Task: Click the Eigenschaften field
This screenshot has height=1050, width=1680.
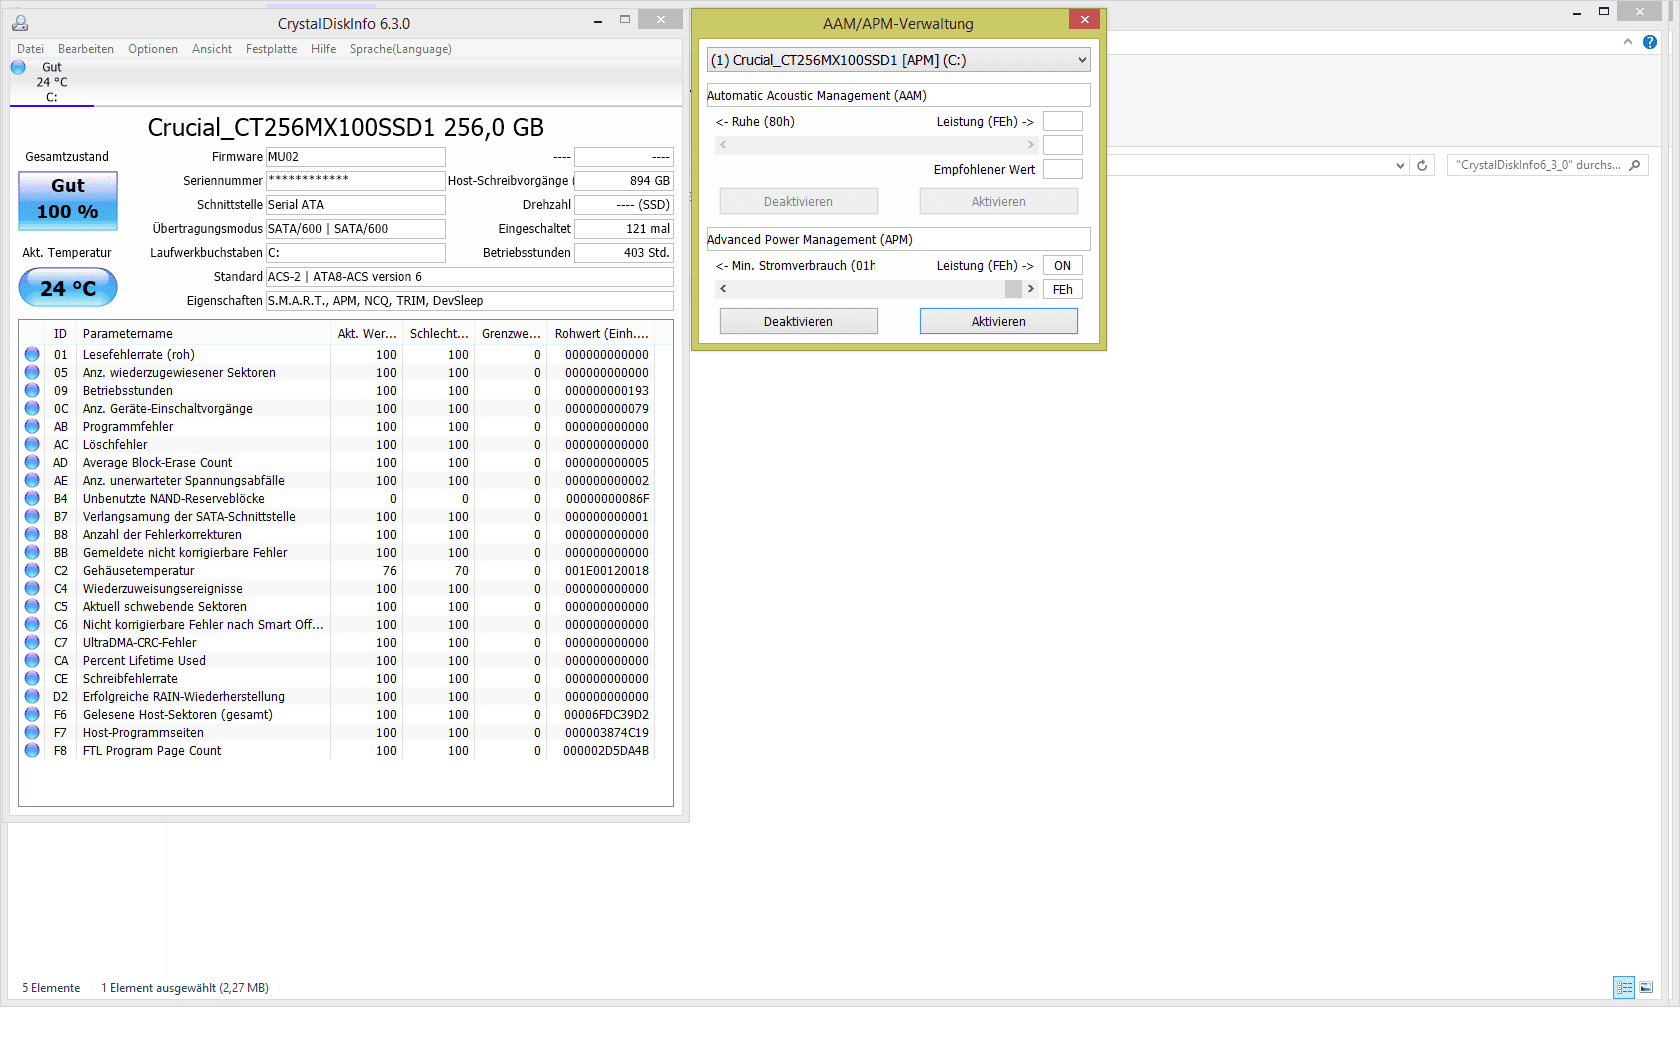Action: click(x=469, y=301)
